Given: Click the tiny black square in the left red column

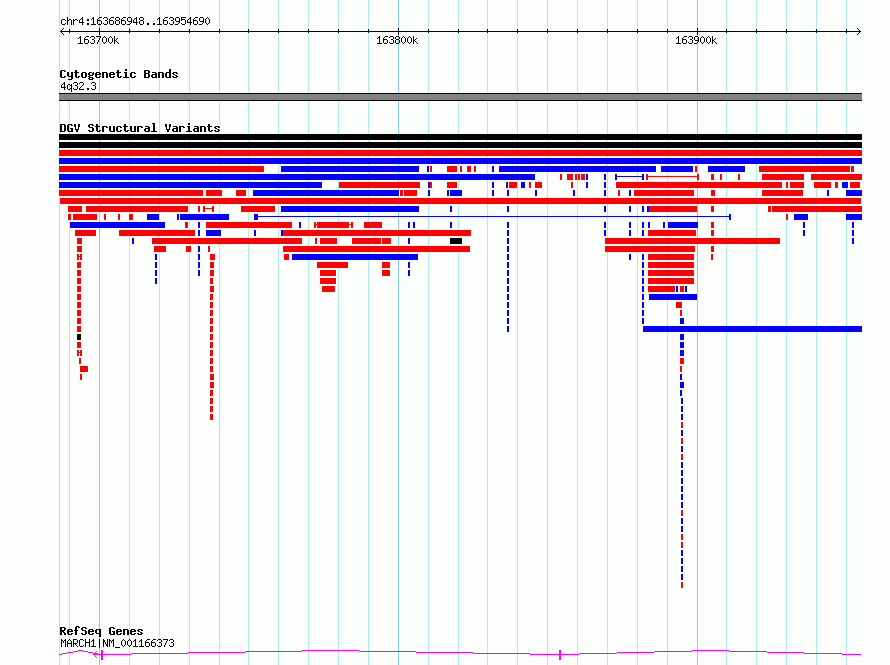Looking at the screenshot, I should coord(79,337).
